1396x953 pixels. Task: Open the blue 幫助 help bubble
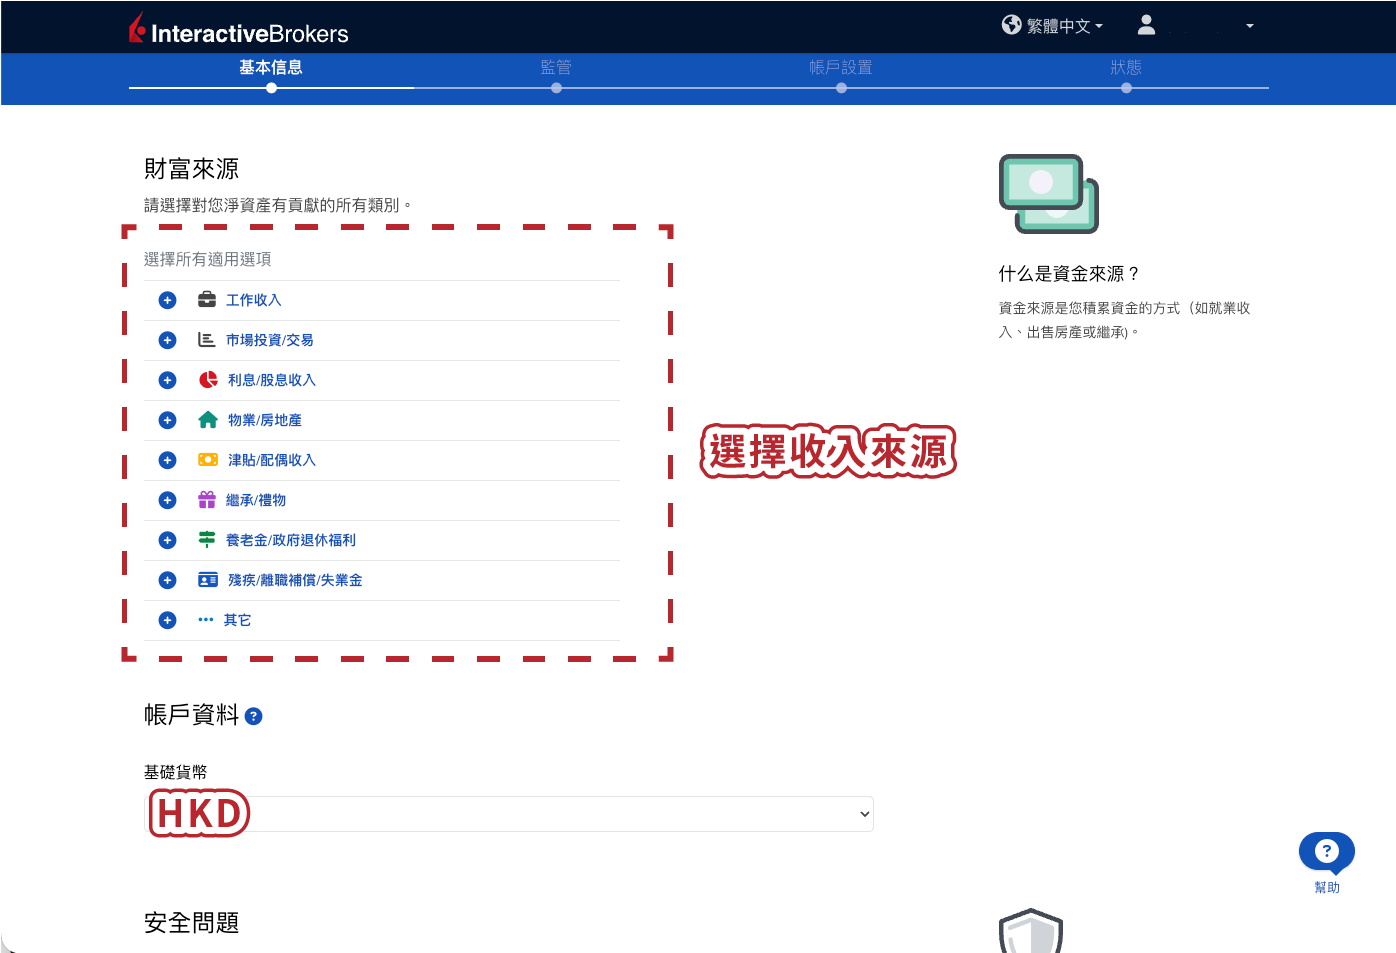pyautogui.click(x=1326, y=852)
